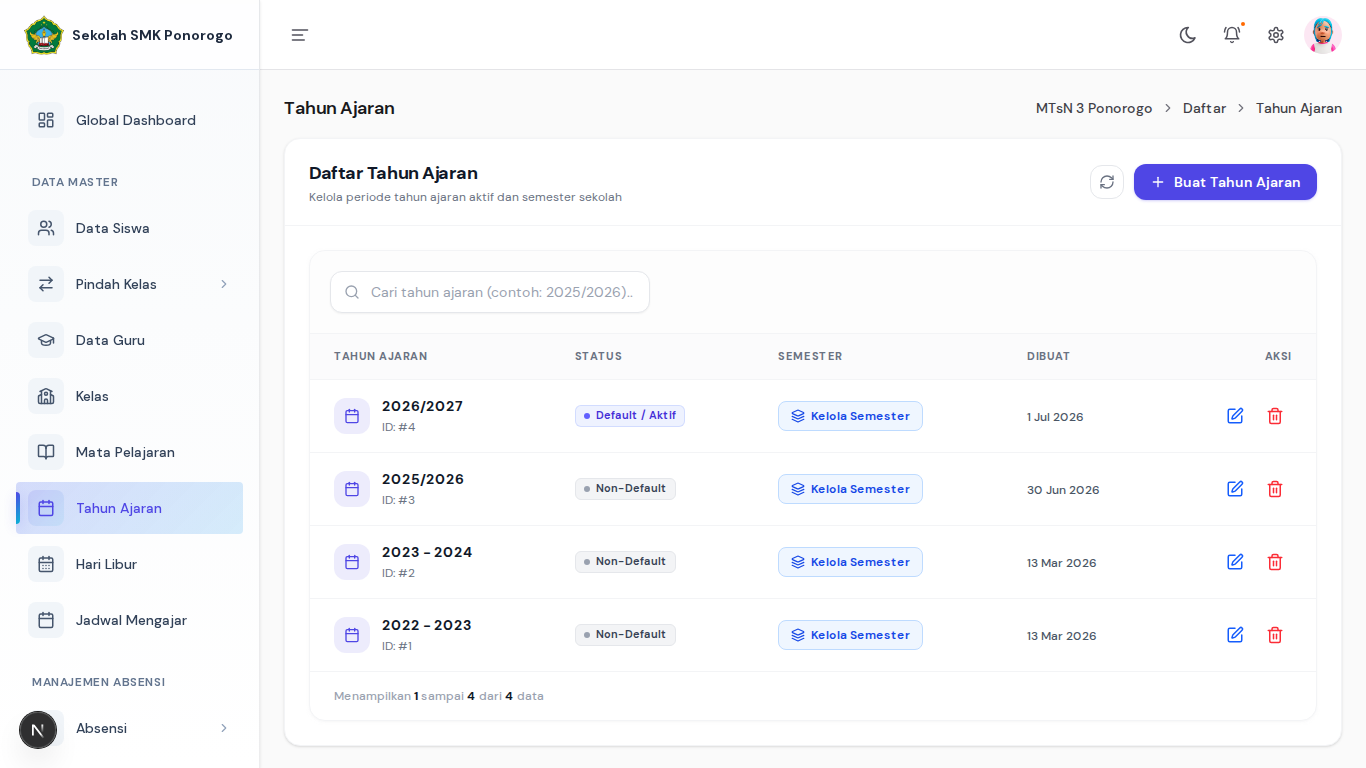Open Hari Libur menu item
The image size is (1366, 768).
[x=129, y=564]
